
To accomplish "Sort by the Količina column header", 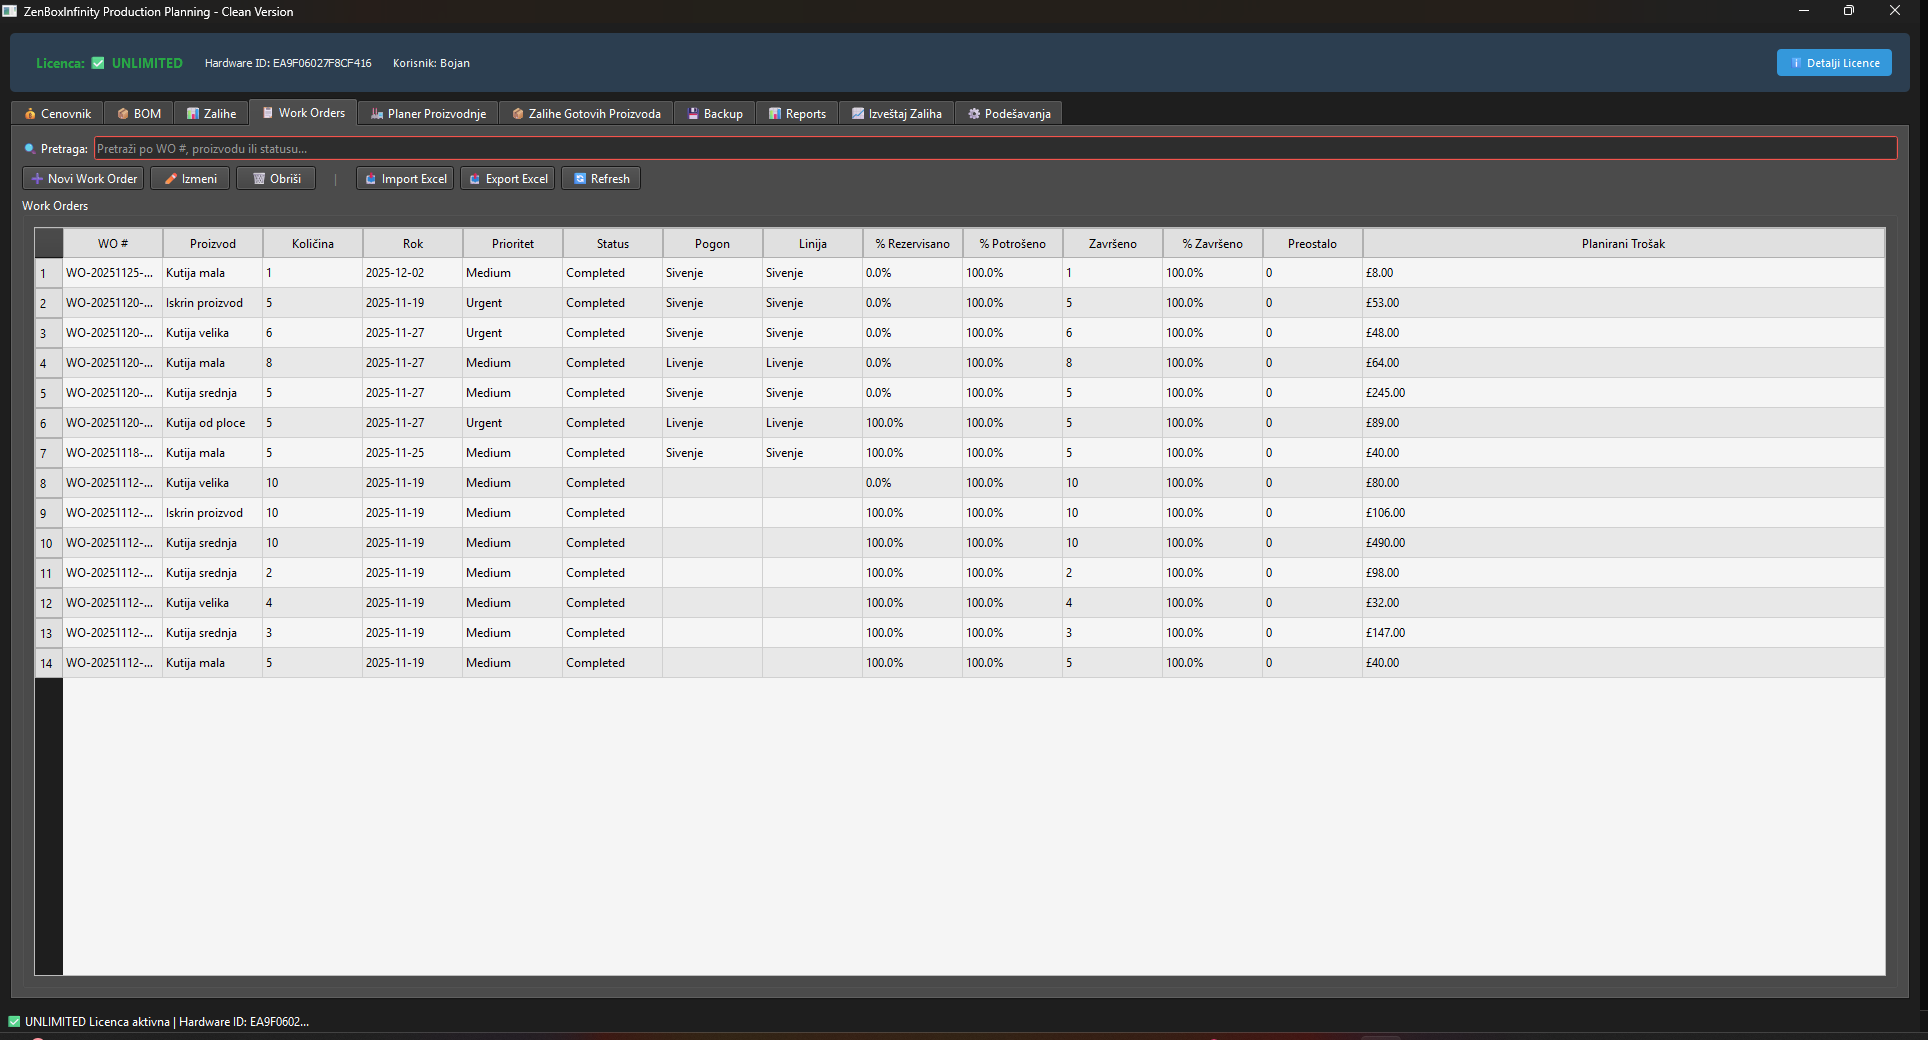I will pos(313,244).
